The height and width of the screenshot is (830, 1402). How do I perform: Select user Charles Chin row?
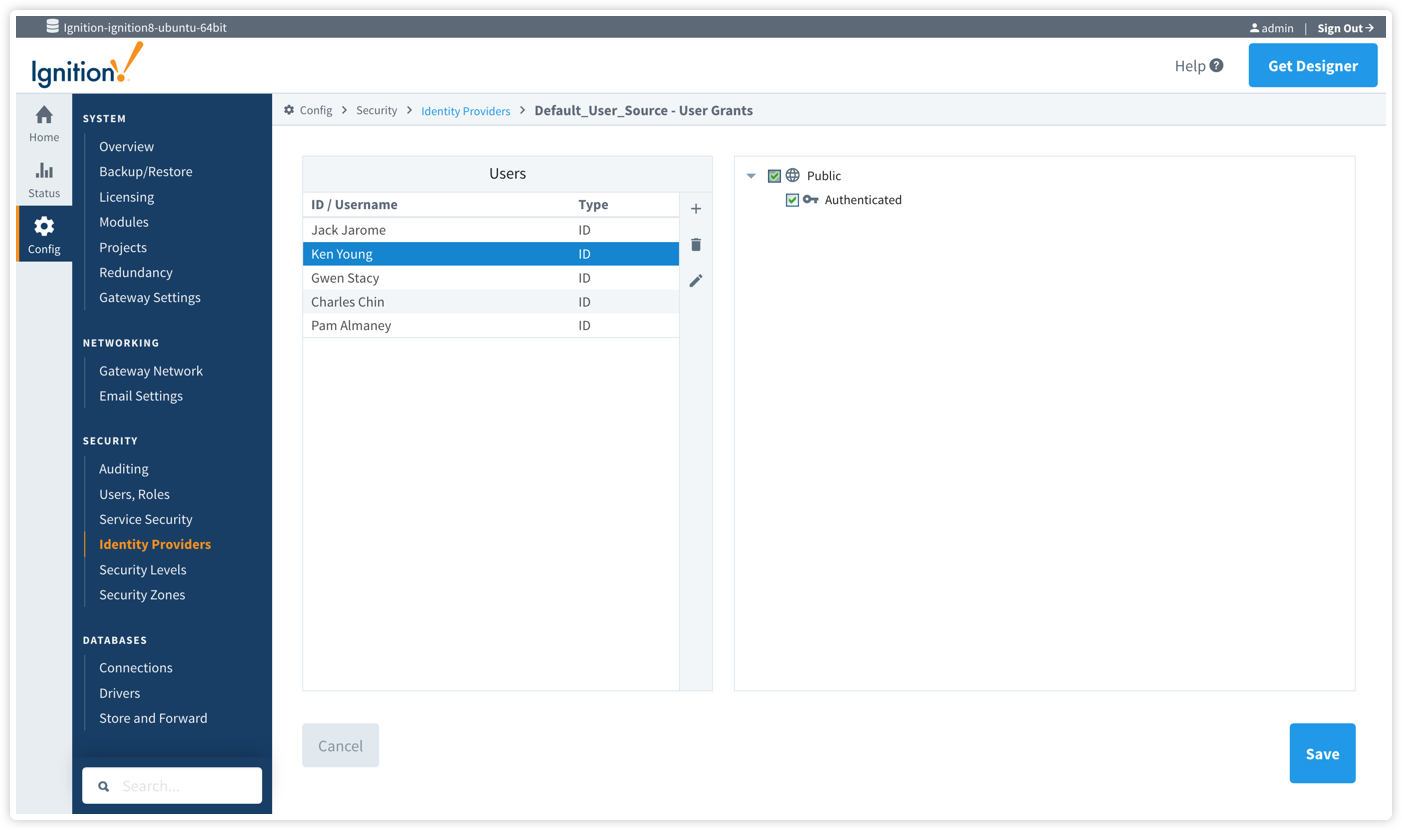pyautogui.click(x=490, y=302)
